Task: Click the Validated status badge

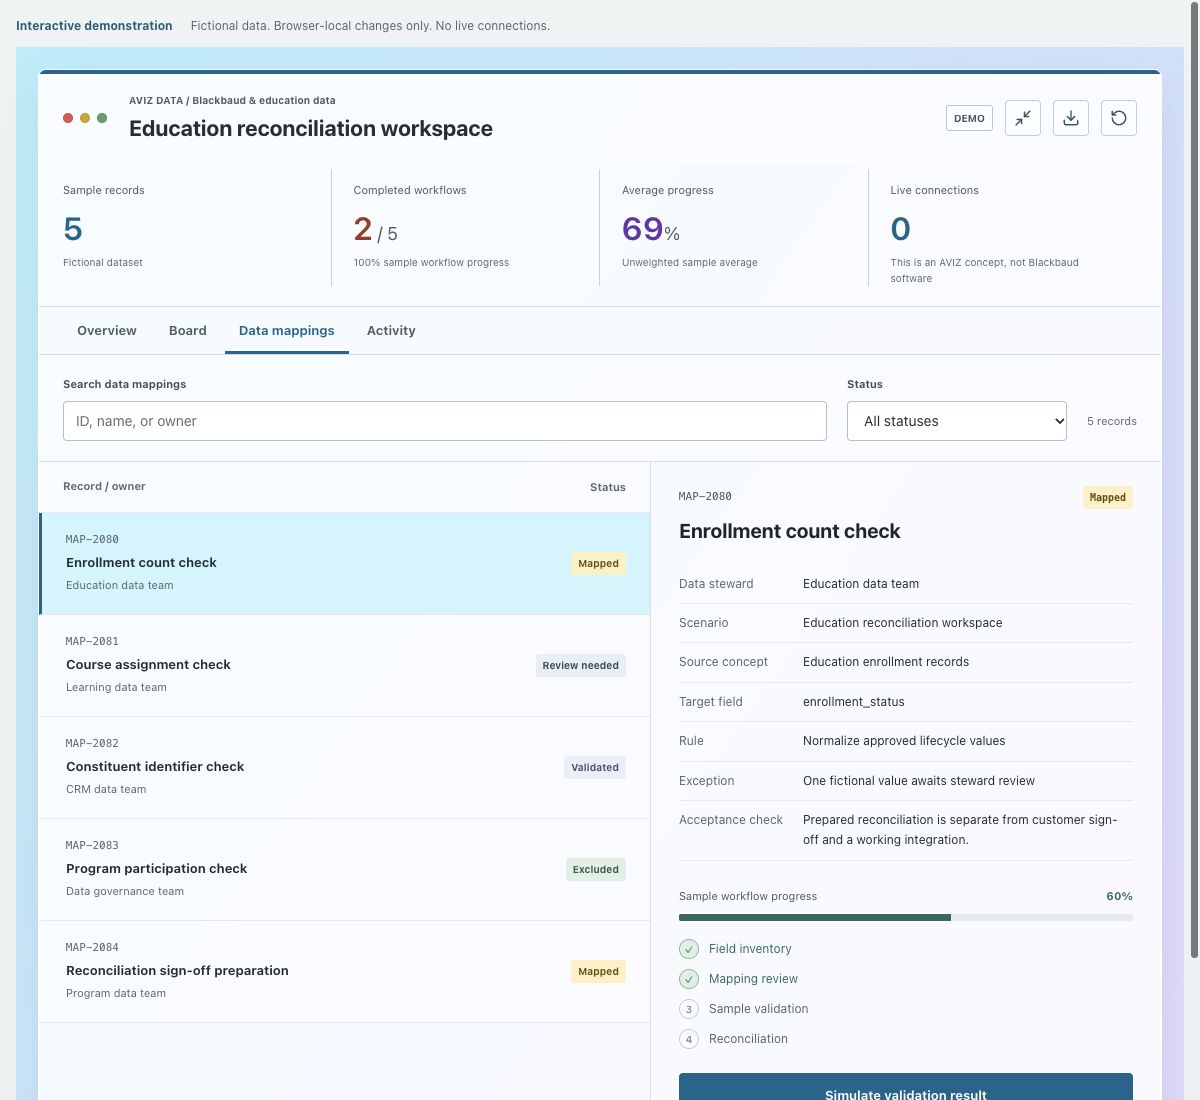Action: click(x=595, y=768)
